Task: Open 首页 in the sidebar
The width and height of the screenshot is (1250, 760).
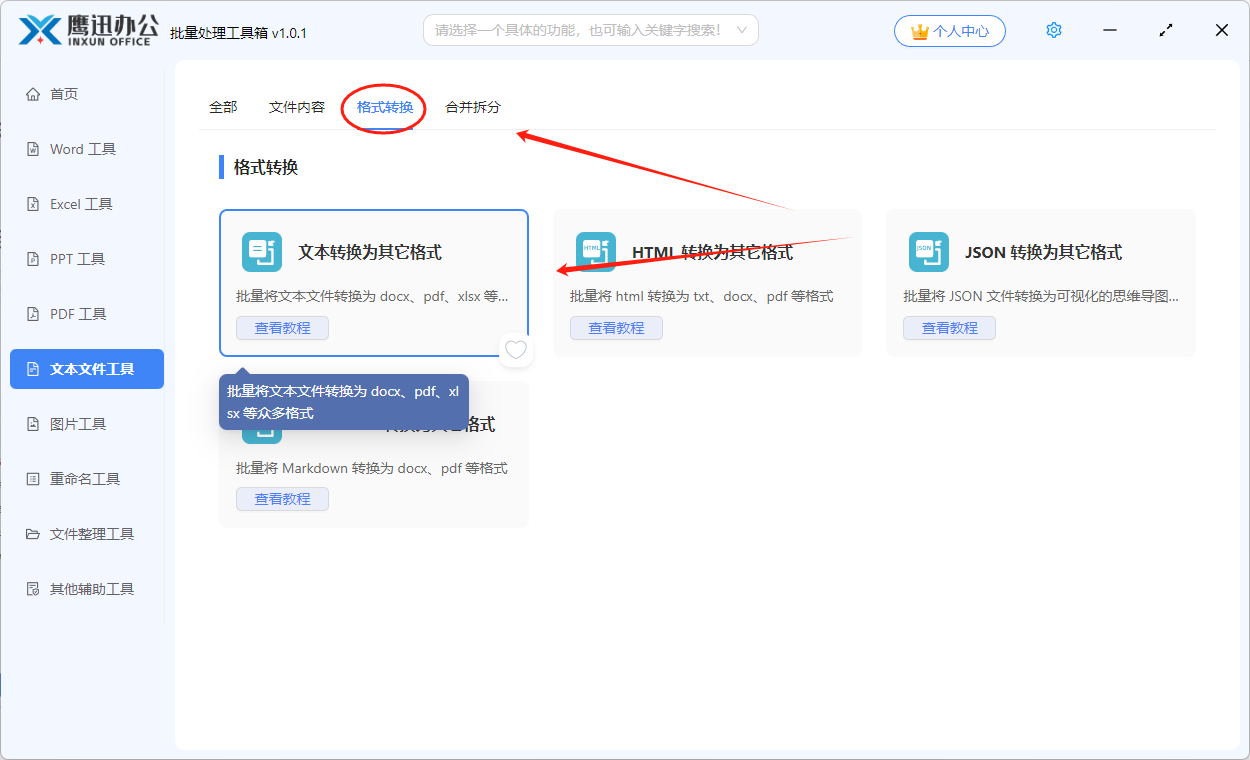Action: [87, 94]
